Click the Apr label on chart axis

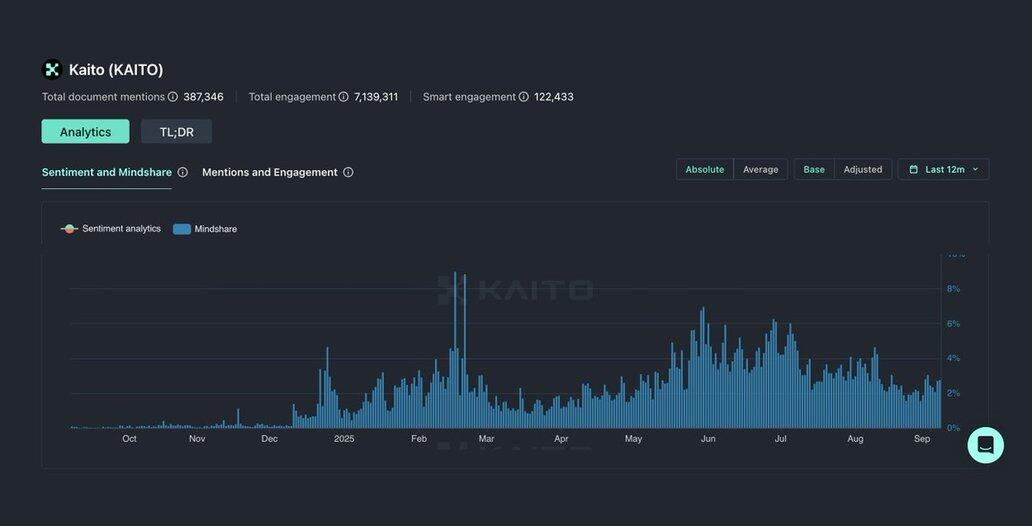pyautogui.click(x=561, y=439)
